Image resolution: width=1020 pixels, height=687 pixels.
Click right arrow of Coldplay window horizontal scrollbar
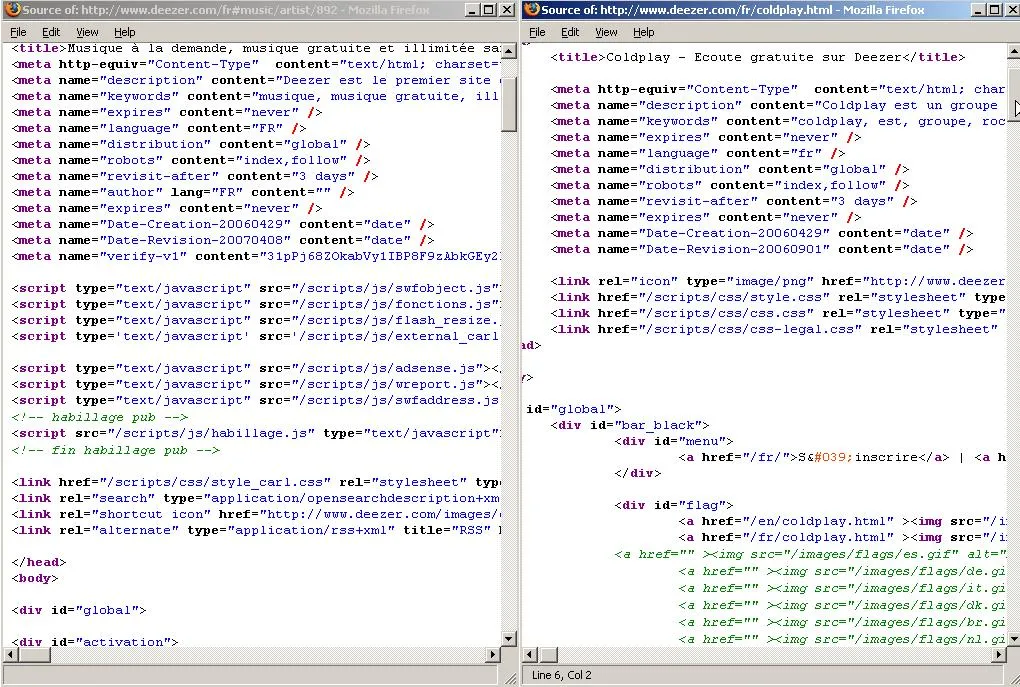pos(999,654)
